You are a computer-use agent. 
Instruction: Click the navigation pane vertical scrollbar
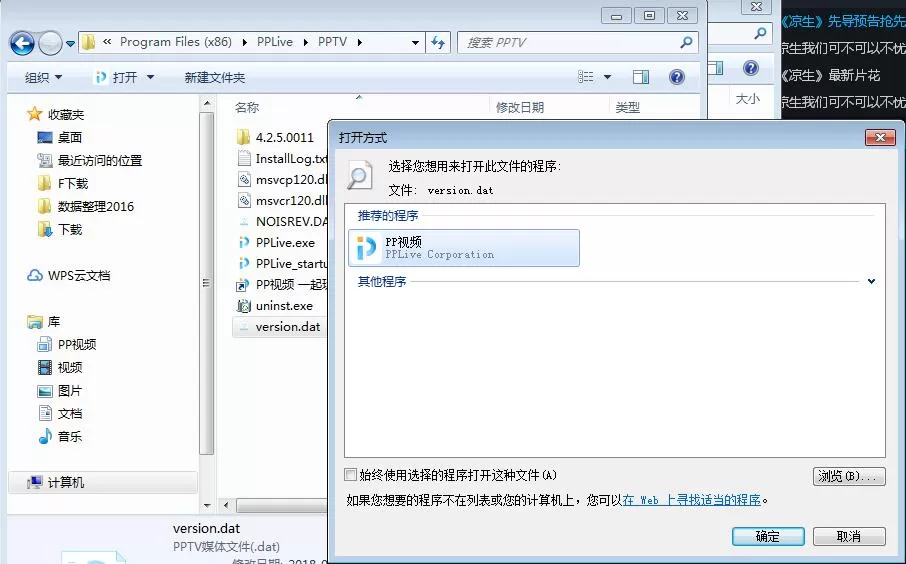click(206, 283)
